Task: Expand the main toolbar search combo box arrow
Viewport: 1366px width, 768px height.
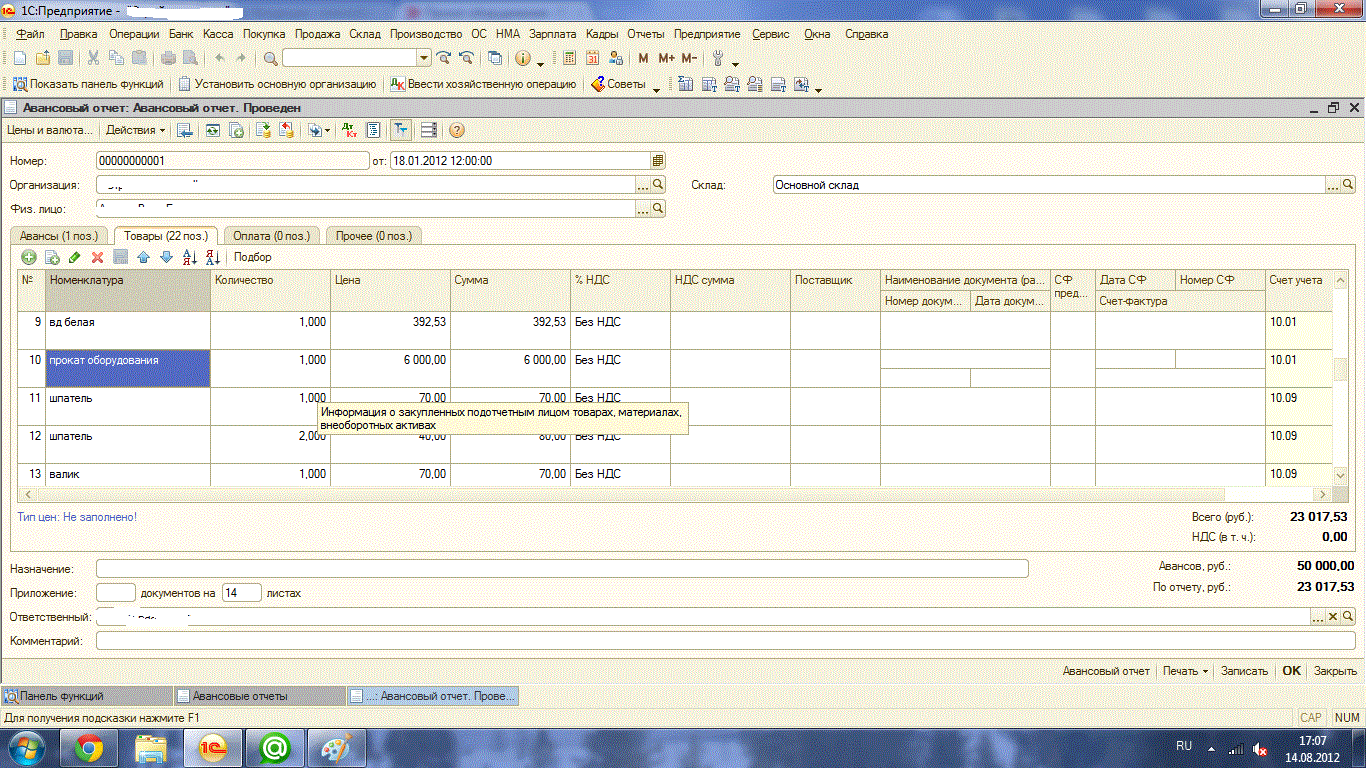Action: pyautogui.click(x=424, y=58)
